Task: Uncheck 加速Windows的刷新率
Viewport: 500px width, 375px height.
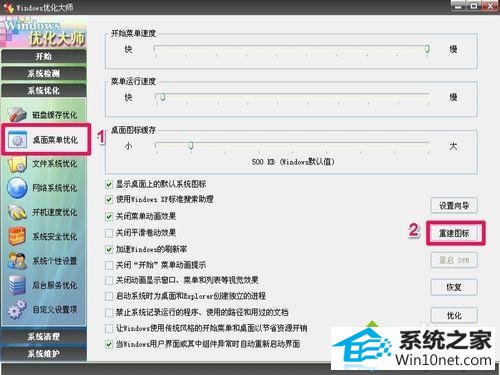Action: 109,249
